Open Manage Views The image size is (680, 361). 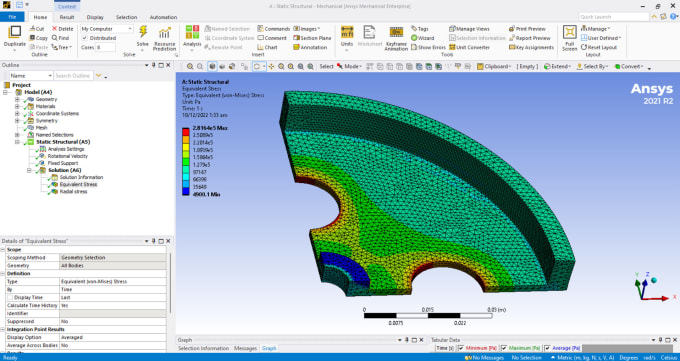pos(469,29)
